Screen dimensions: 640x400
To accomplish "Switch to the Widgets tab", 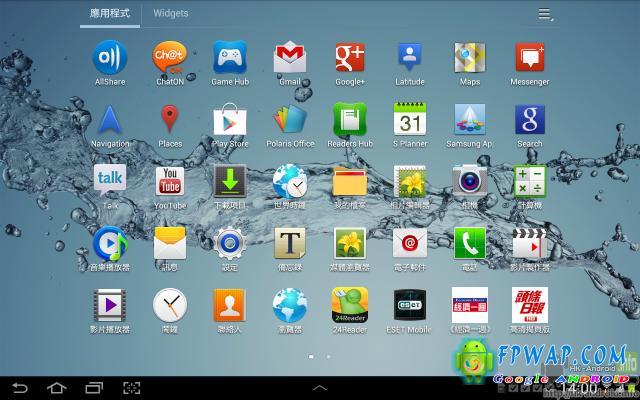I will [170, 14].
